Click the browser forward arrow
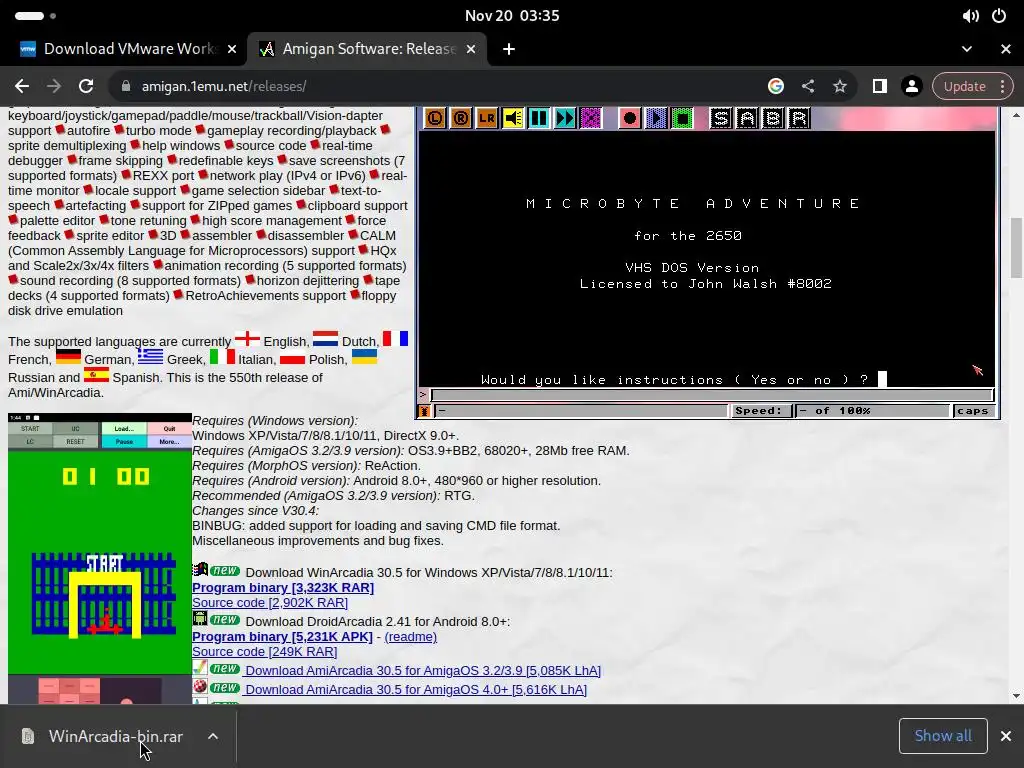Viewport: 1024px width, 768px height. click(x=54, y=86)
